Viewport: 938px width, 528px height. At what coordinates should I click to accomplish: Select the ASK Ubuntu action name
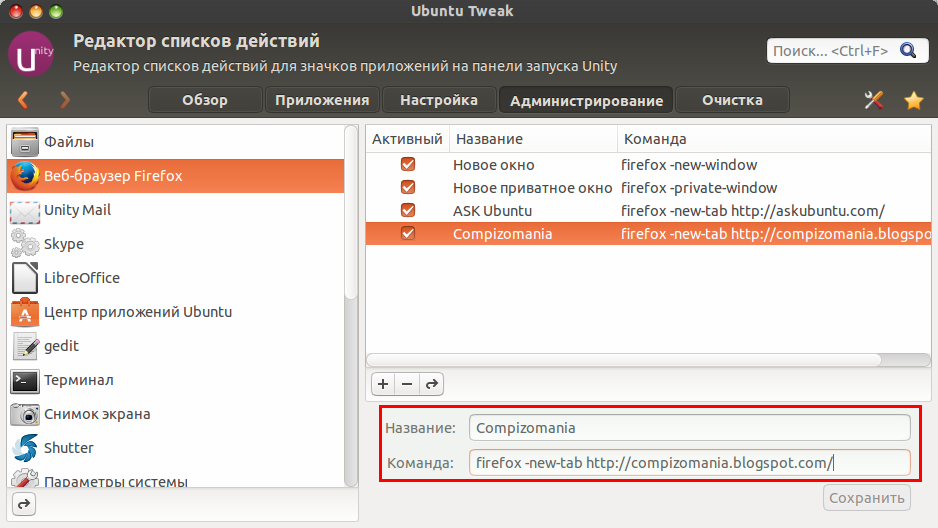point(492,211)
